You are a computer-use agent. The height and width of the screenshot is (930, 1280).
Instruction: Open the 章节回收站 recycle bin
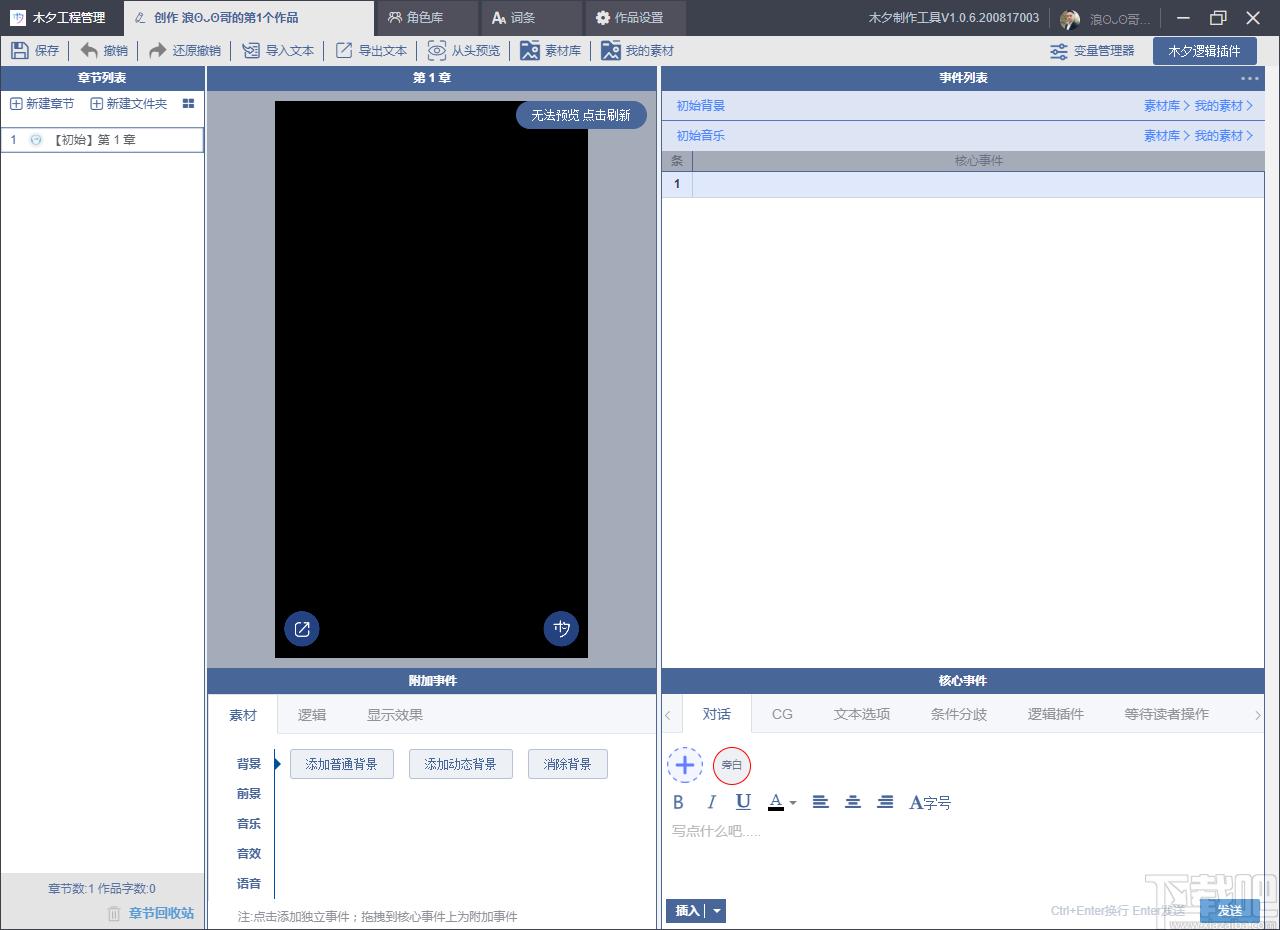click(150, 913)
